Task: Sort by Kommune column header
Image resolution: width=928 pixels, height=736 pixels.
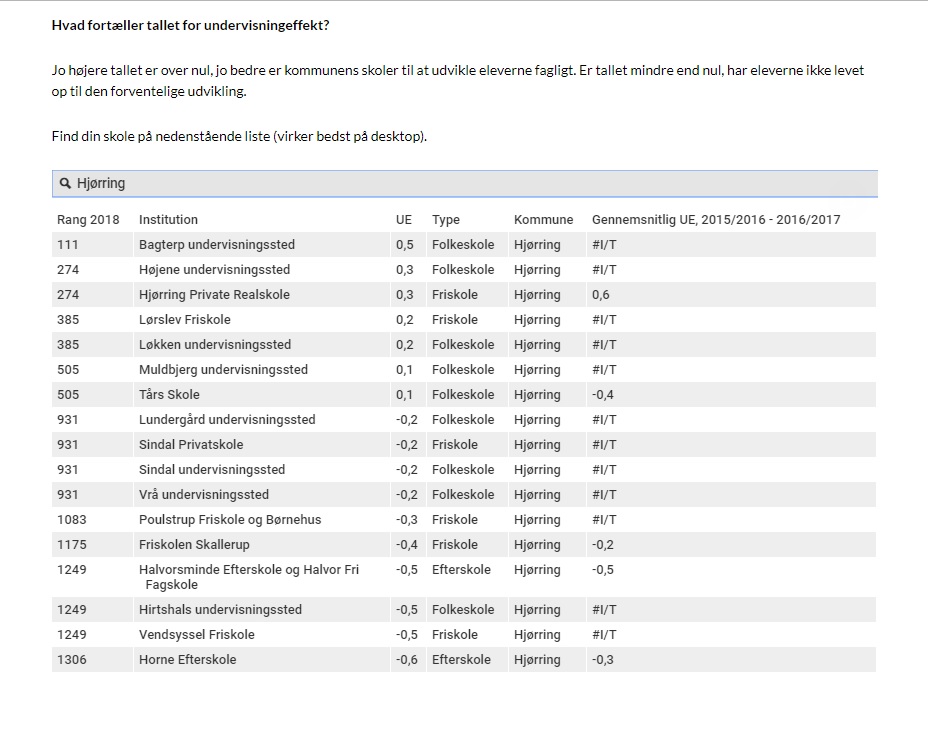Action: pos(543,219)
